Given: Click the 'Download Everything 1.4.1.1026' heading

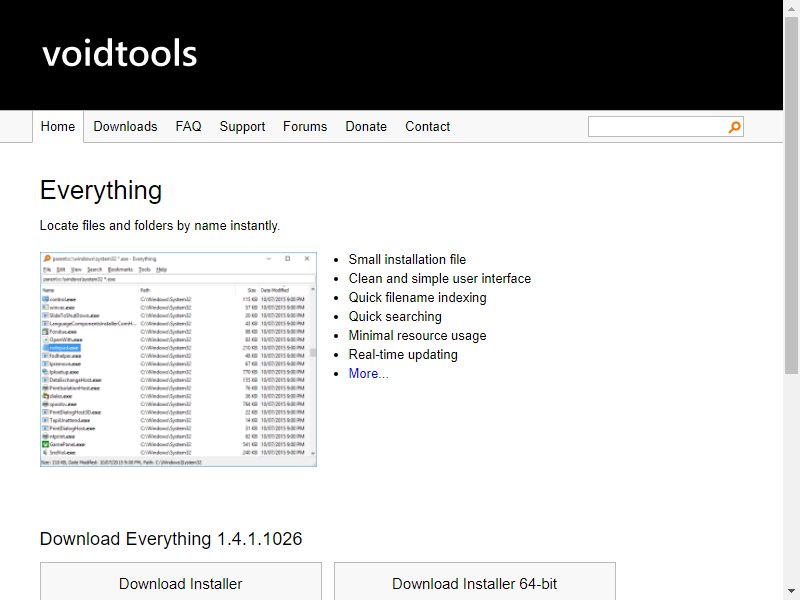Looking at the screenshot, I should pos(171,539).
